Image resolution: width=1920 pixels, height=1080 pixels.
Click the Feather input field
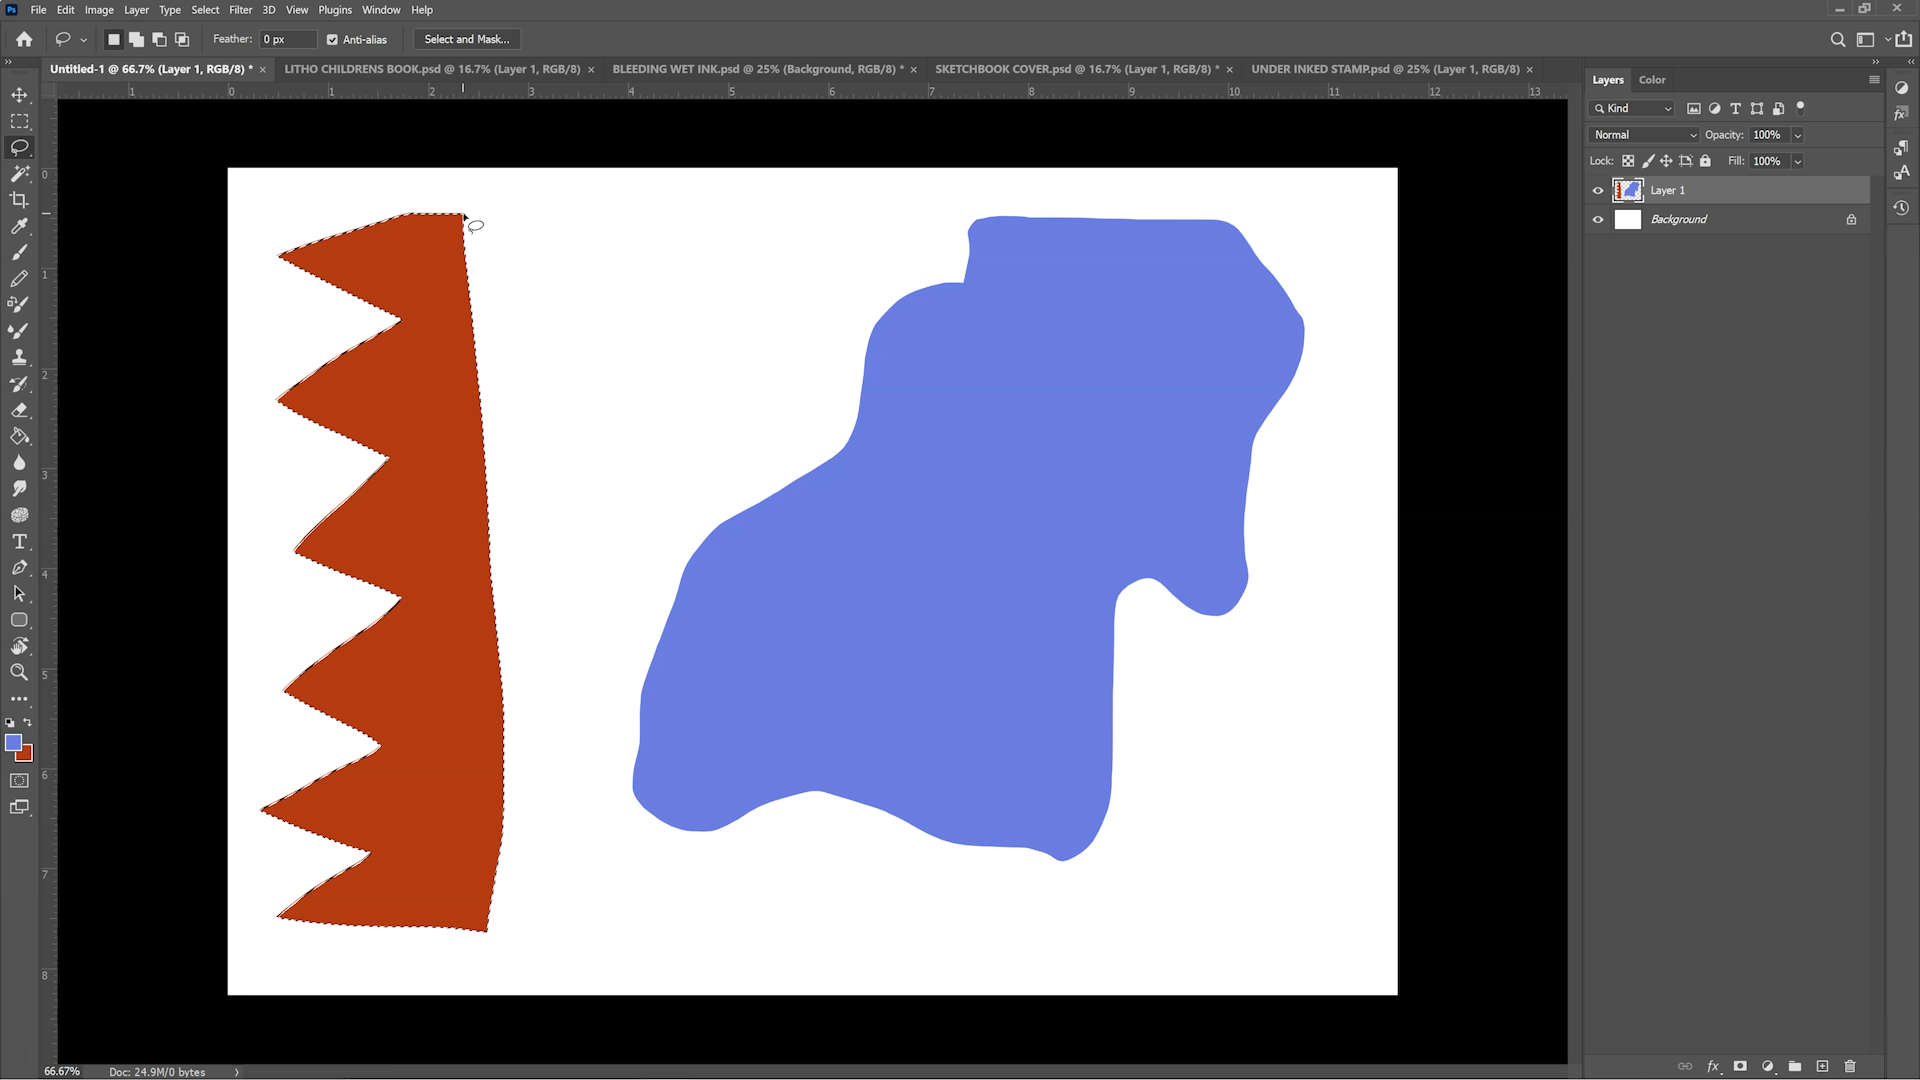pos(288,39)
